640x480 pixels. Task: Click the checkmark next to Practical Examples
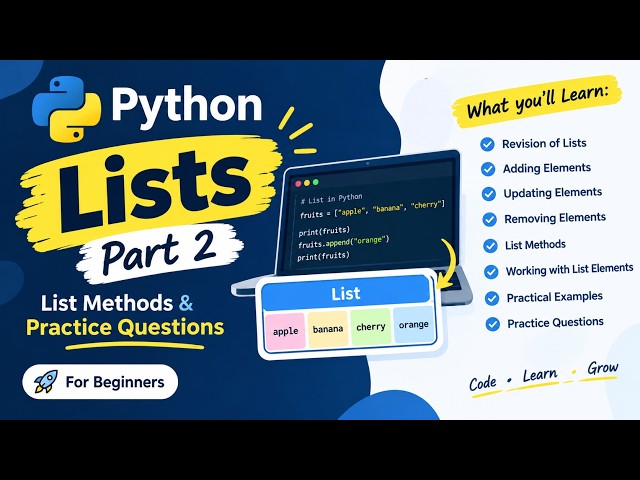pyautogui.click(x=492, y=298)
